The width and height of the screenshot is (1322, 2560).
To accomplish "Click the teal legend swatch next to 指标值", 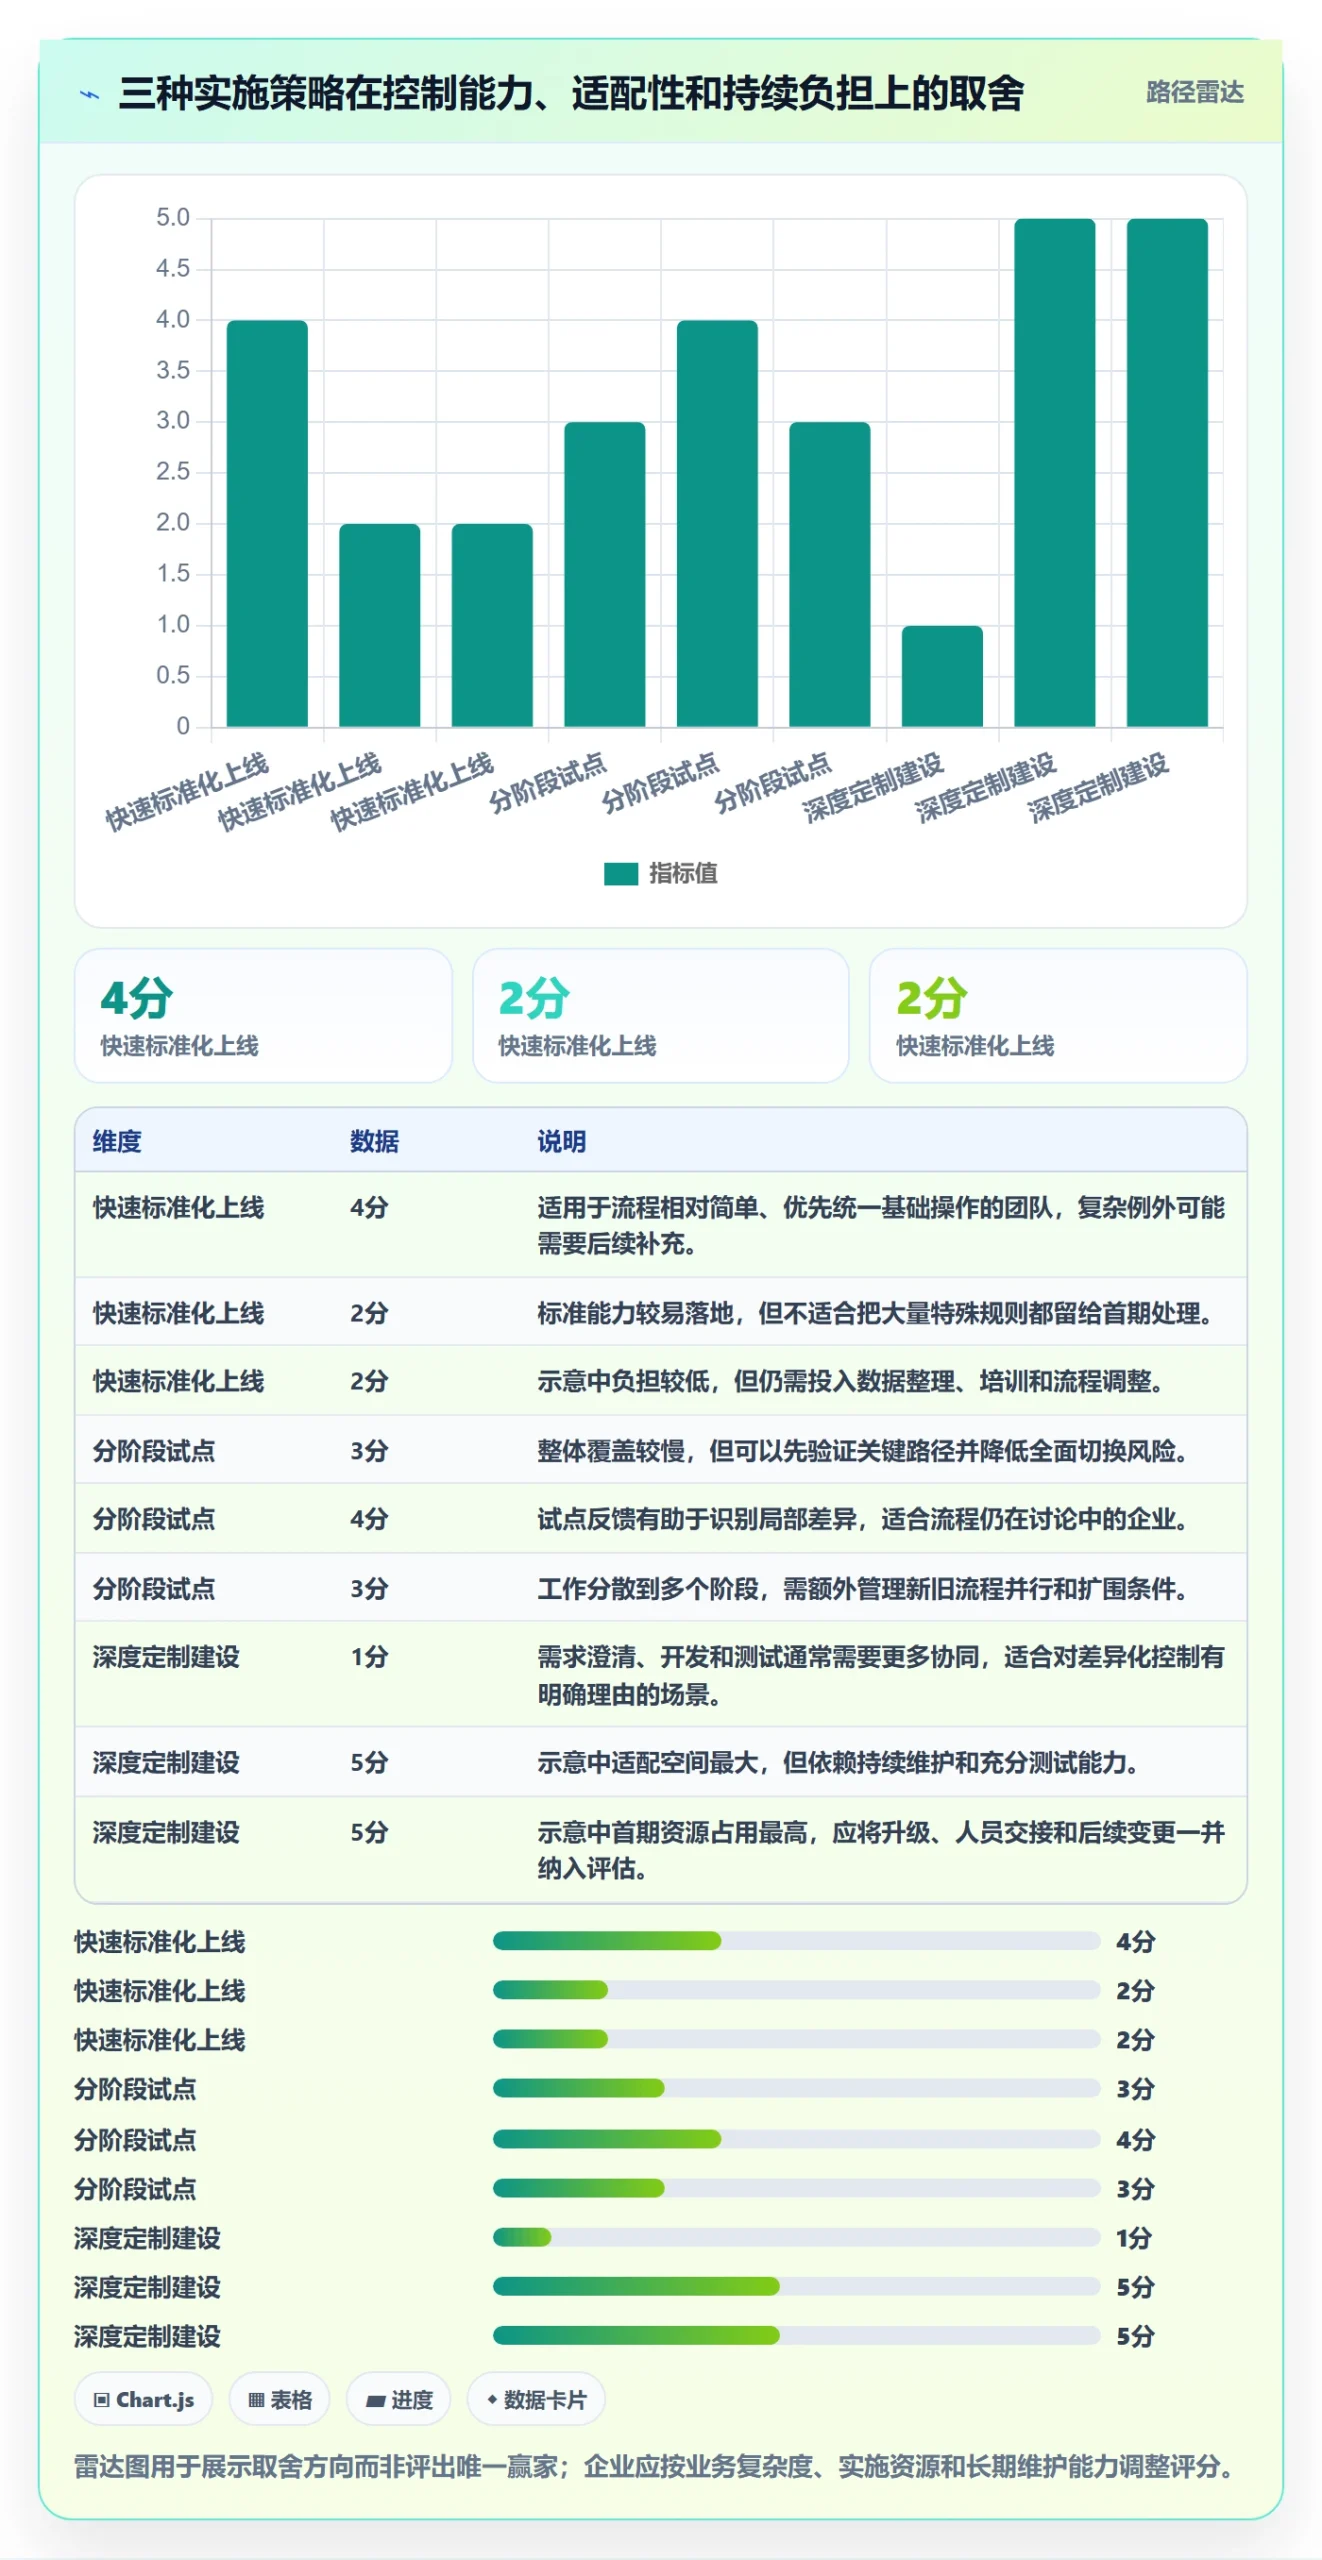I will point(620,873).
